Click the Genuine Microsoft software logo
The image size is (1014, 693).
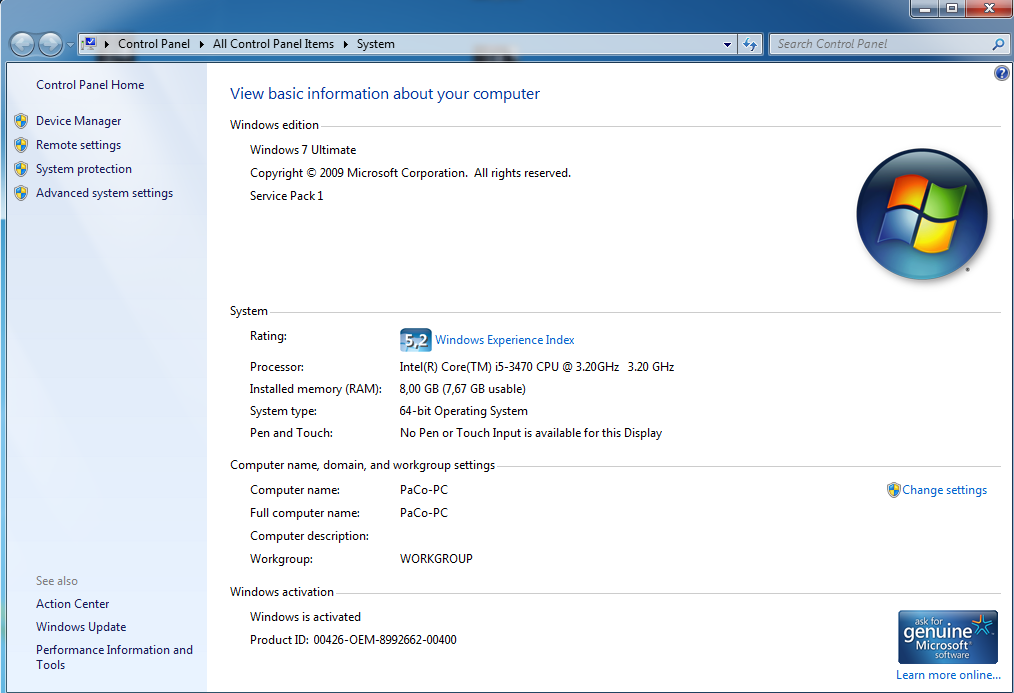[947, 637]
